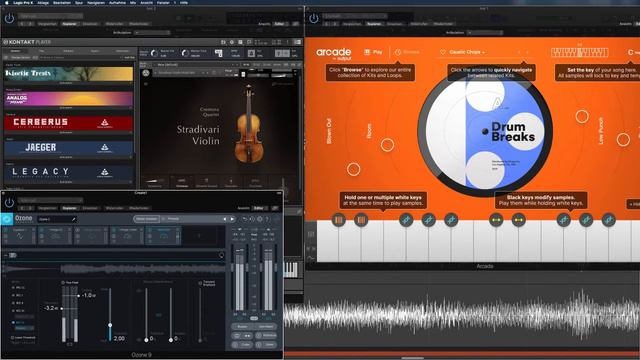This screenshot has width=640, height=360.
Task: Open Arcade Browse tab
Action: 407,52
